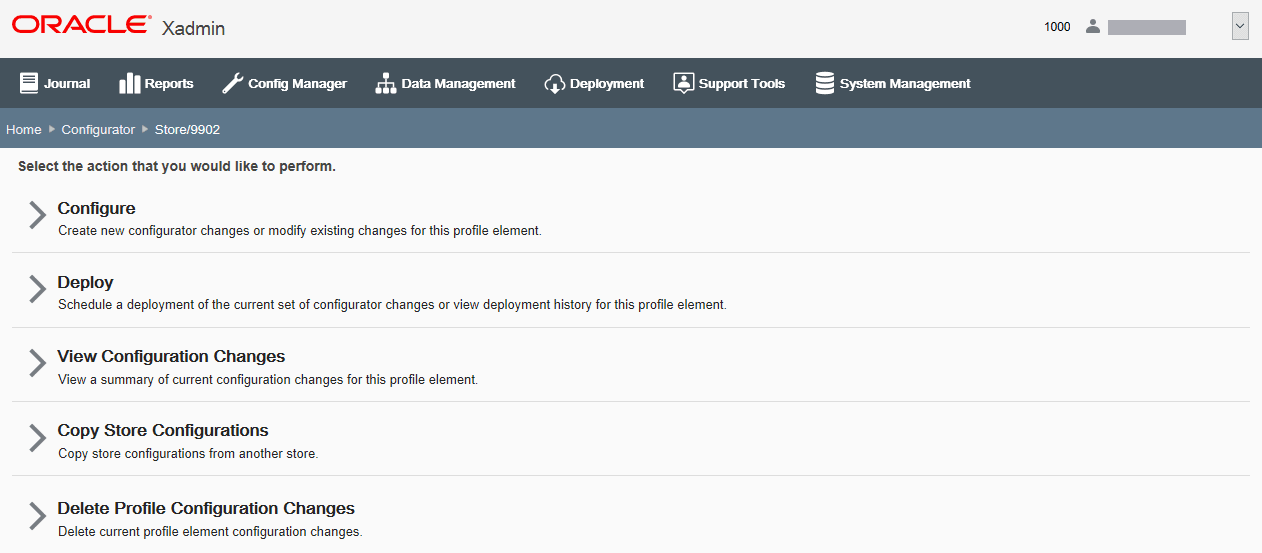Click the user profile silhouette icon
The height and width of the screenshot is (553, 1262).
click(x=1092, y=27)
